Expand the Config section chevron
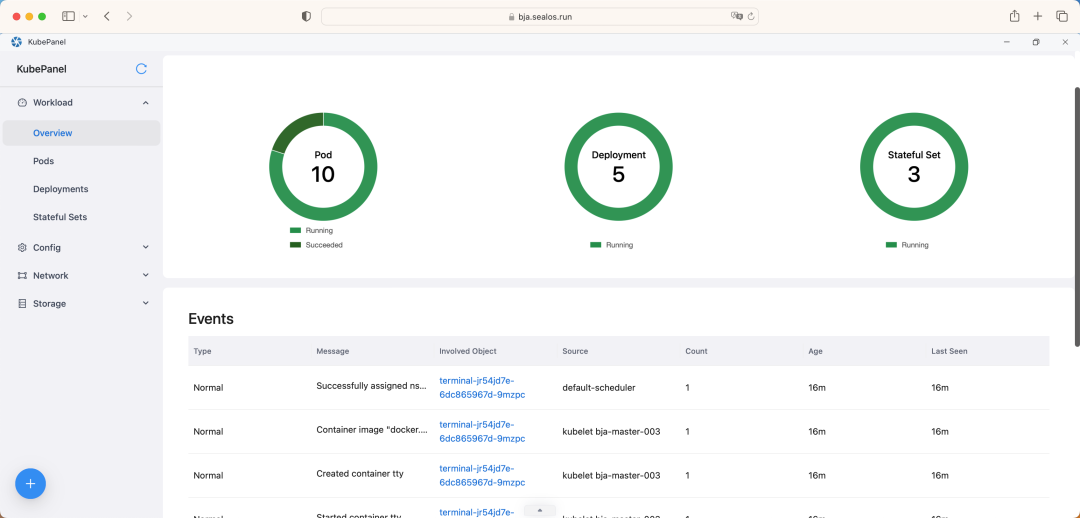 coord(146,248)
